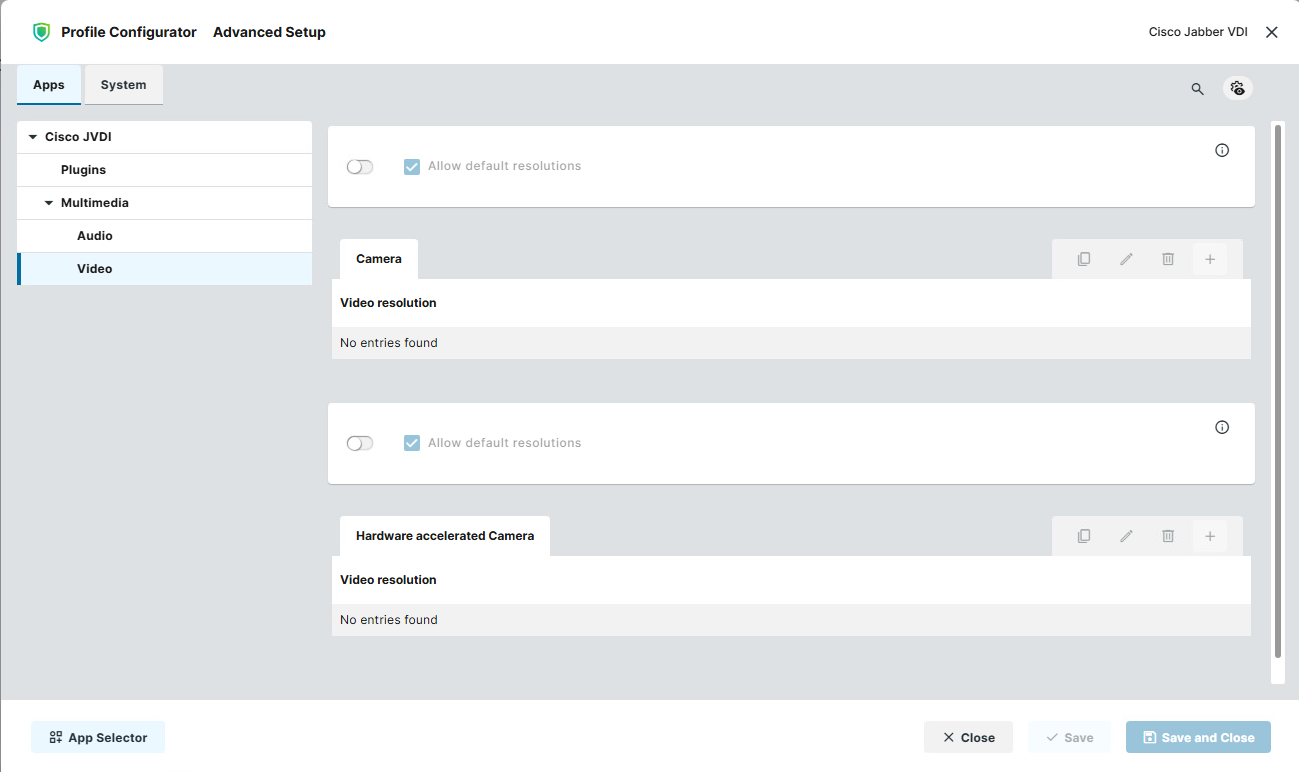The width and height of the screenshot is (1299, 772).
Task: Copy entry in Hardware accelerated Camera toolbar
Action: coord(1084,536)
